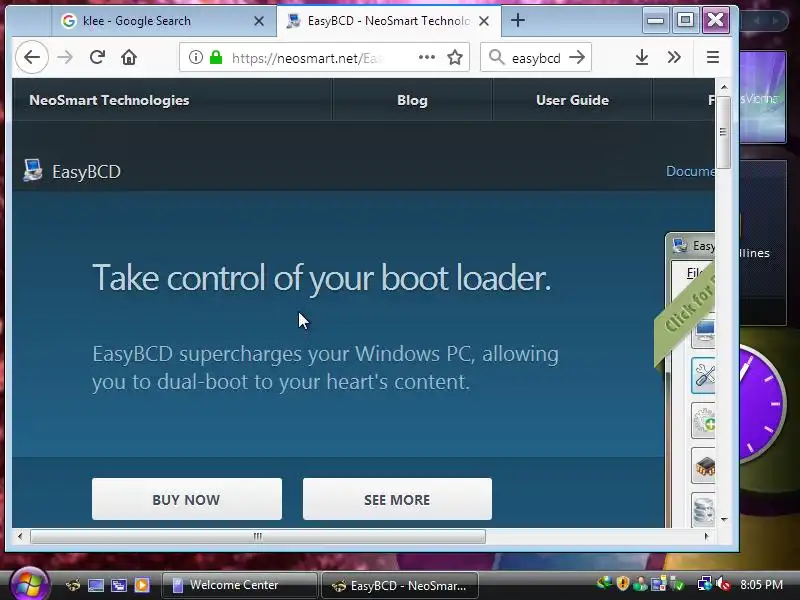800x600 pixels.
Task: Show site information for neosmart.net
Action: [195, 57]
